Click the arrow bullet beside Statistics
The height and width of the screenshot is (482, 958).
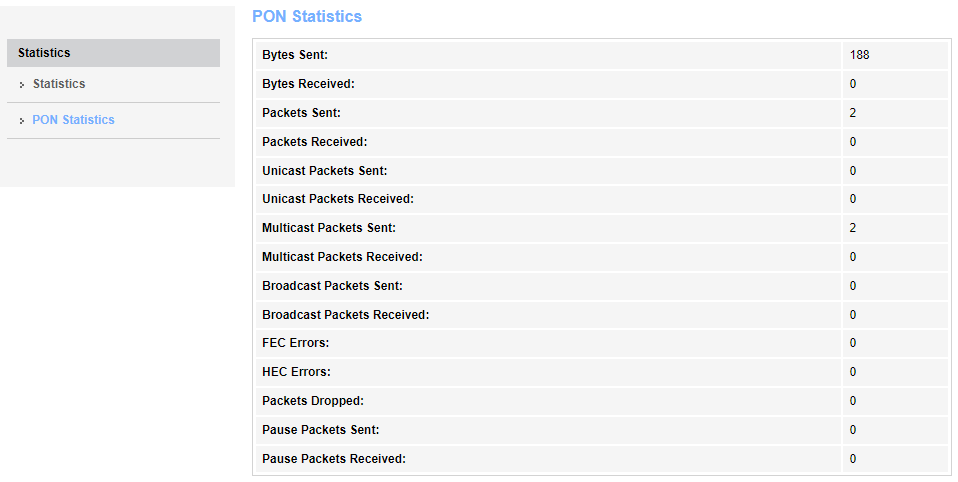pyautogui.click(x=22, y=85)
